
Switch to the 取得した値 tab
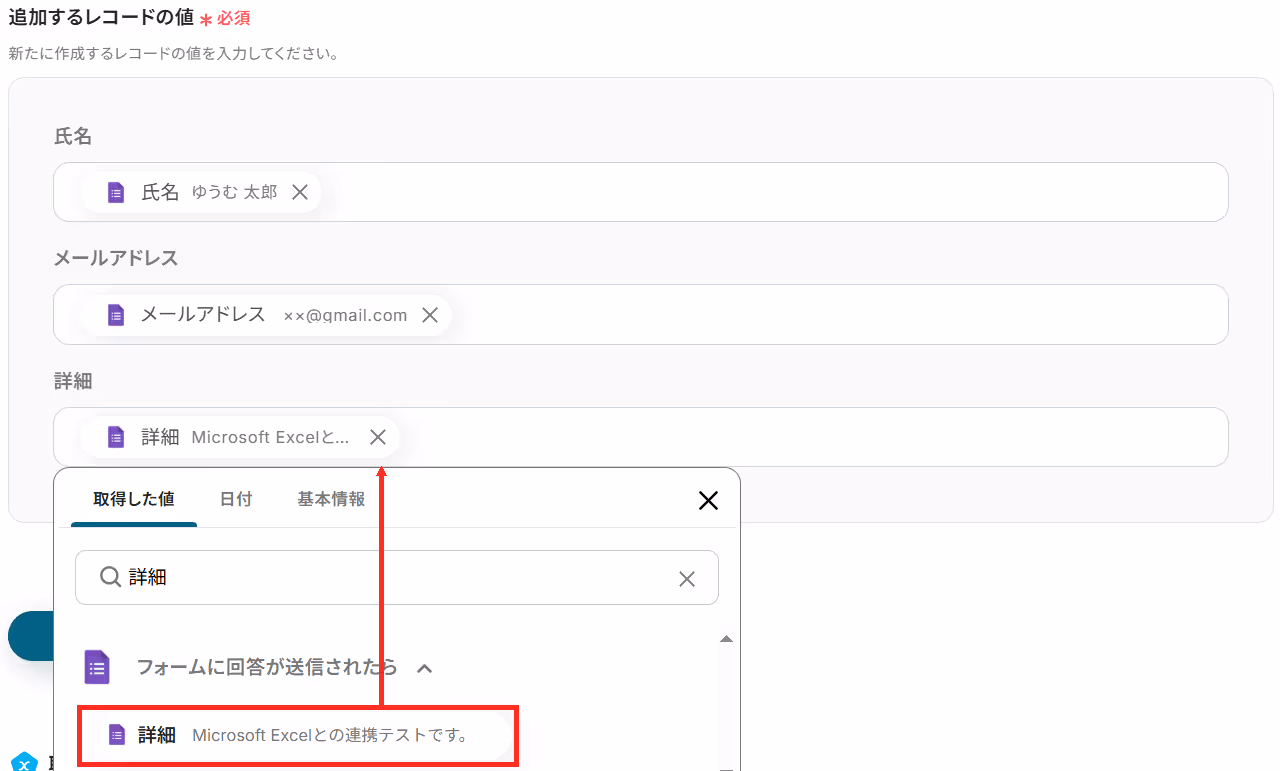134,499
